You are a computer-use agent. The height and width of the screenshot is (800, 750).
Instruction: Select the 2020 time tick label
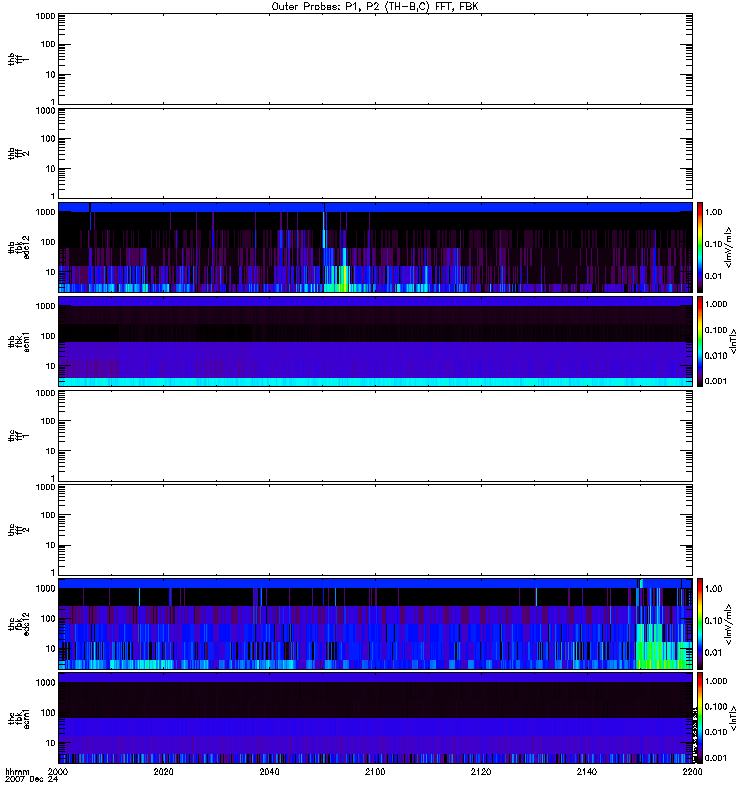coord(163,771)
